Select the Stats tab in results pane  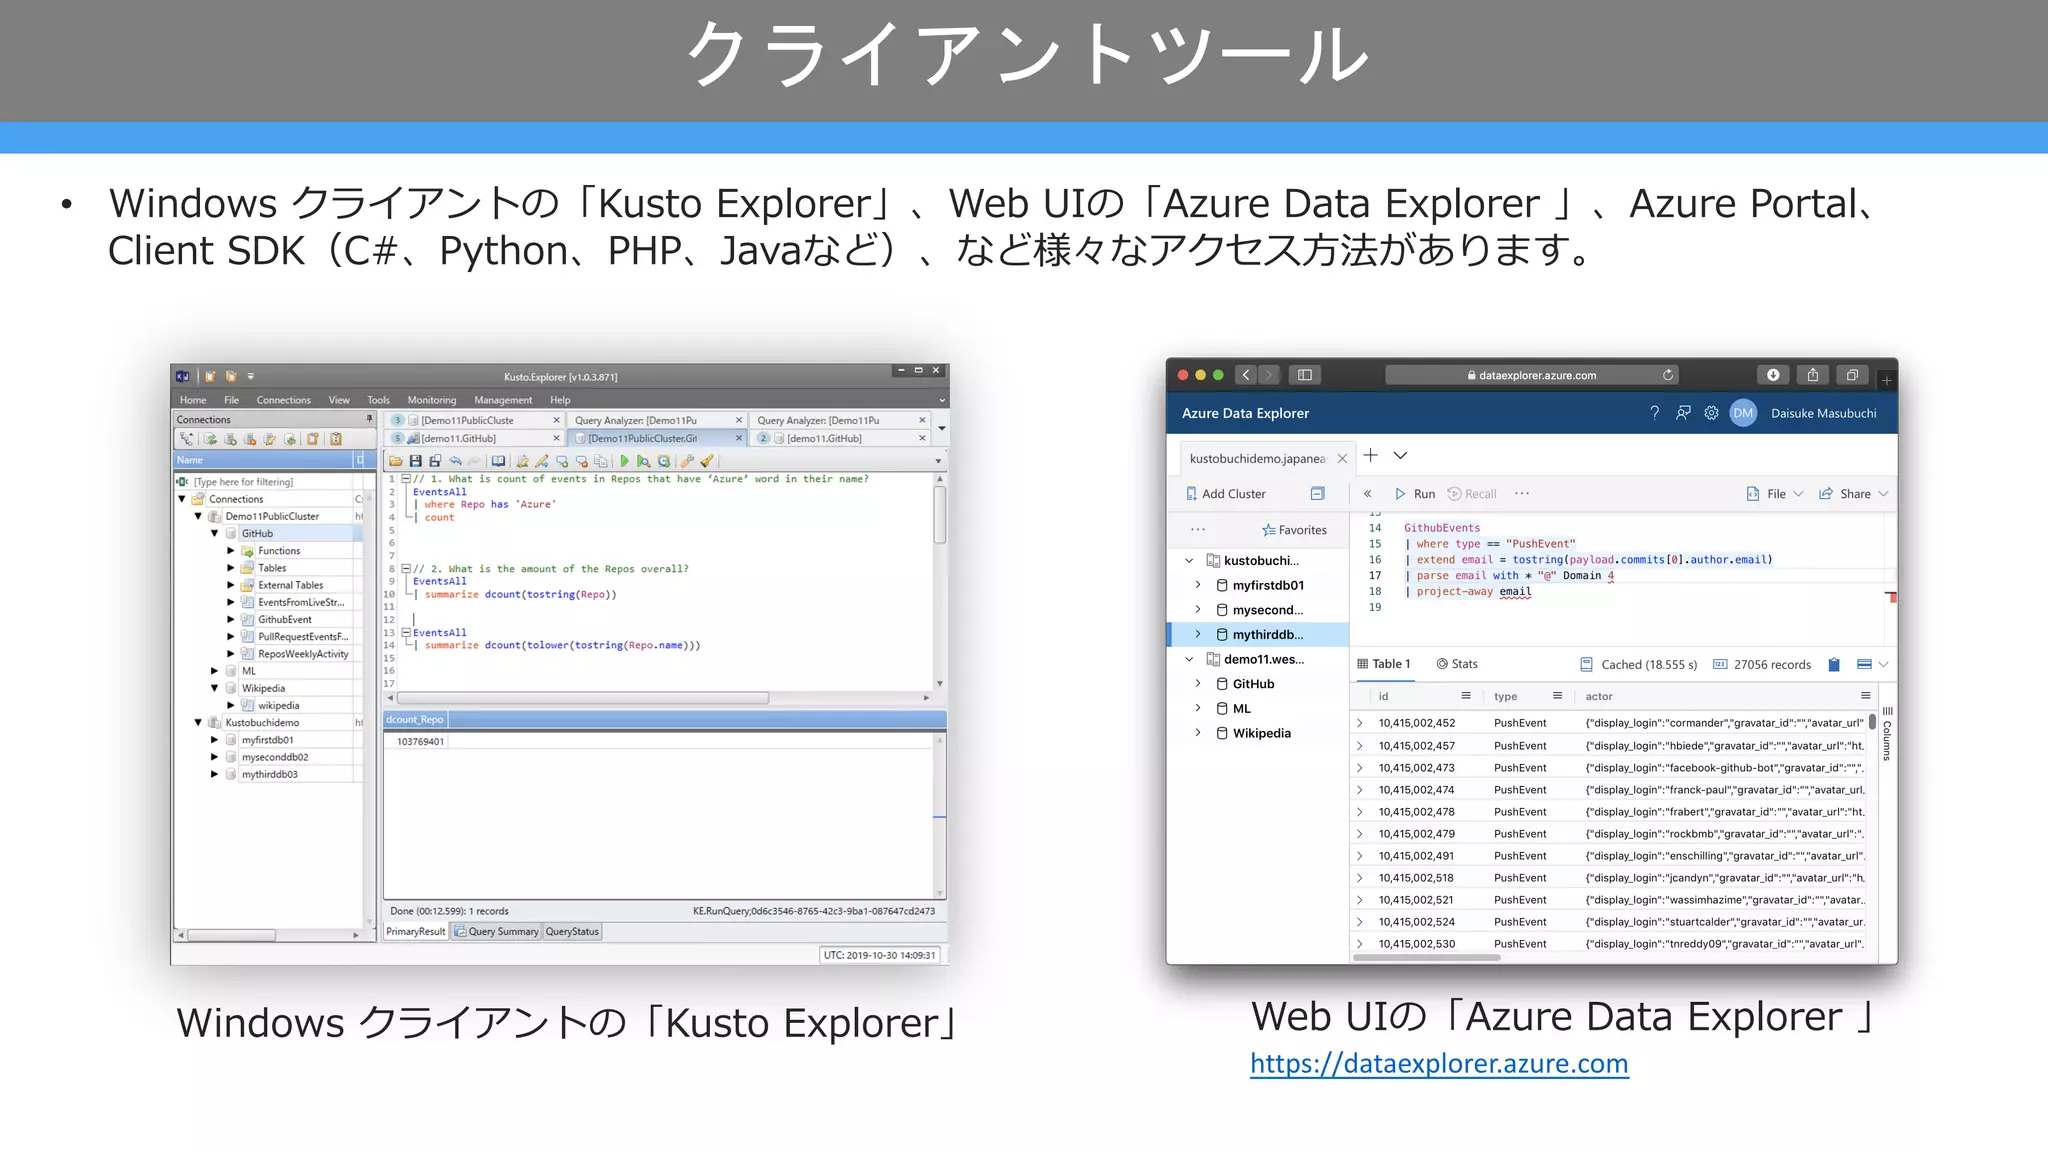(x=1457, y=664)
